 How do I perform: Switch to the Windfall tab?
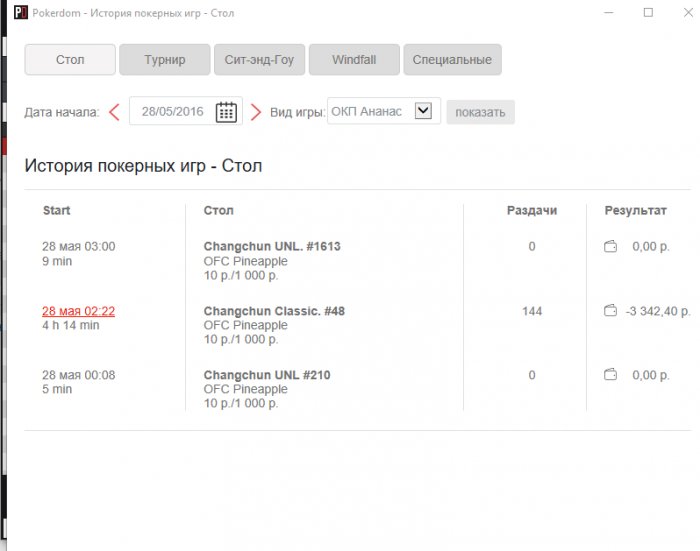pyautogui.click(x=354, y=60)
